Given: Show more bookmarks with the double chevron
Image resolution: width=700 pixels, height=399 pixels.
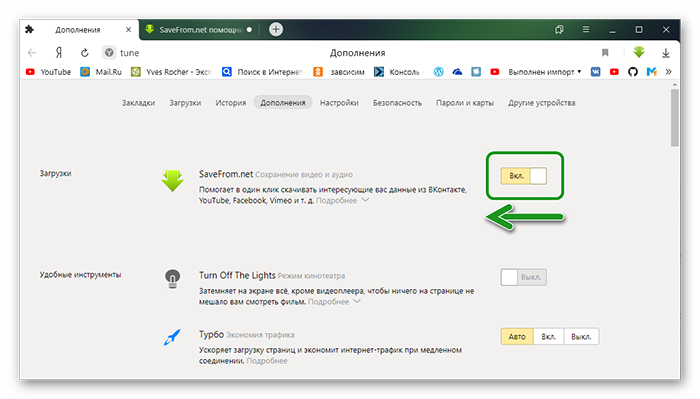Looking at the screenshot, I should tap(668, 72).
